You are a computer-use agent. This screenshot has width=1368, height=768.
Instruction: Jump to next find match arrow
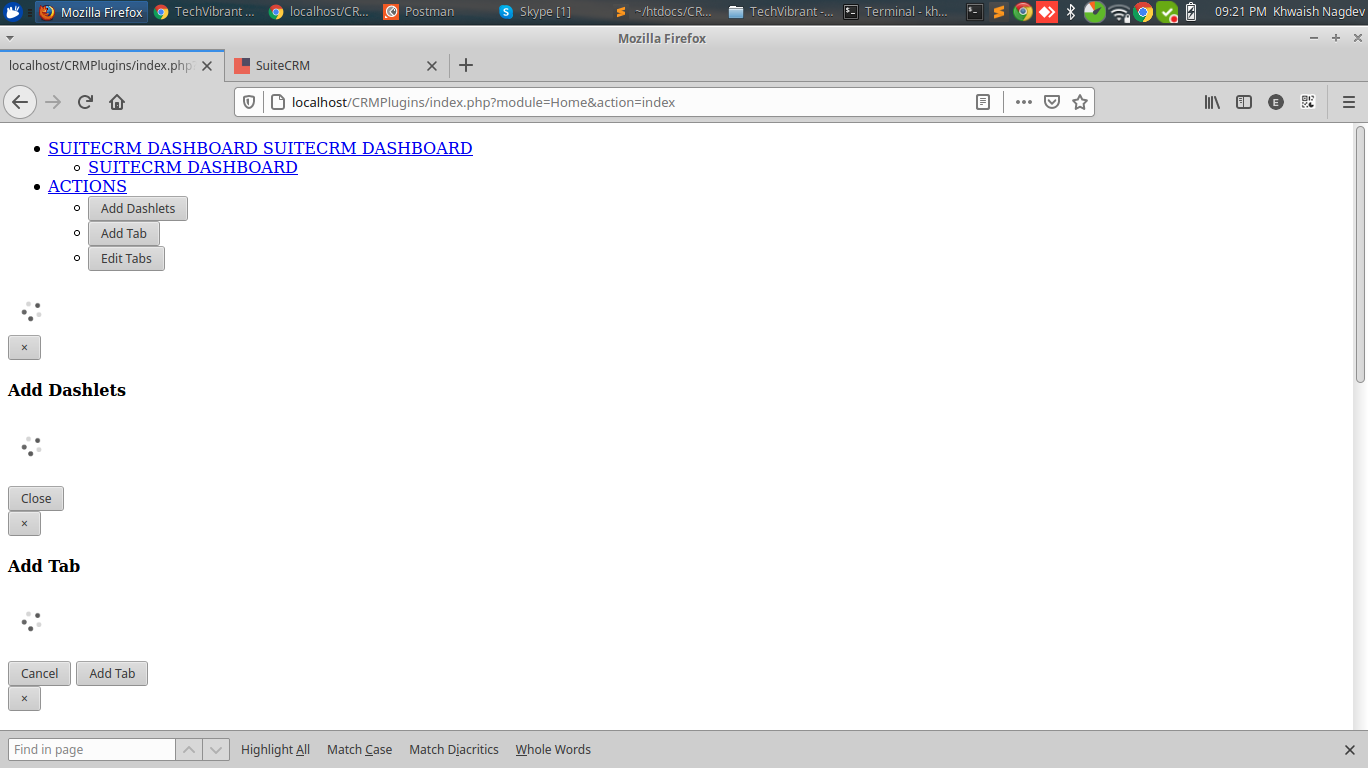click(216, 750)
